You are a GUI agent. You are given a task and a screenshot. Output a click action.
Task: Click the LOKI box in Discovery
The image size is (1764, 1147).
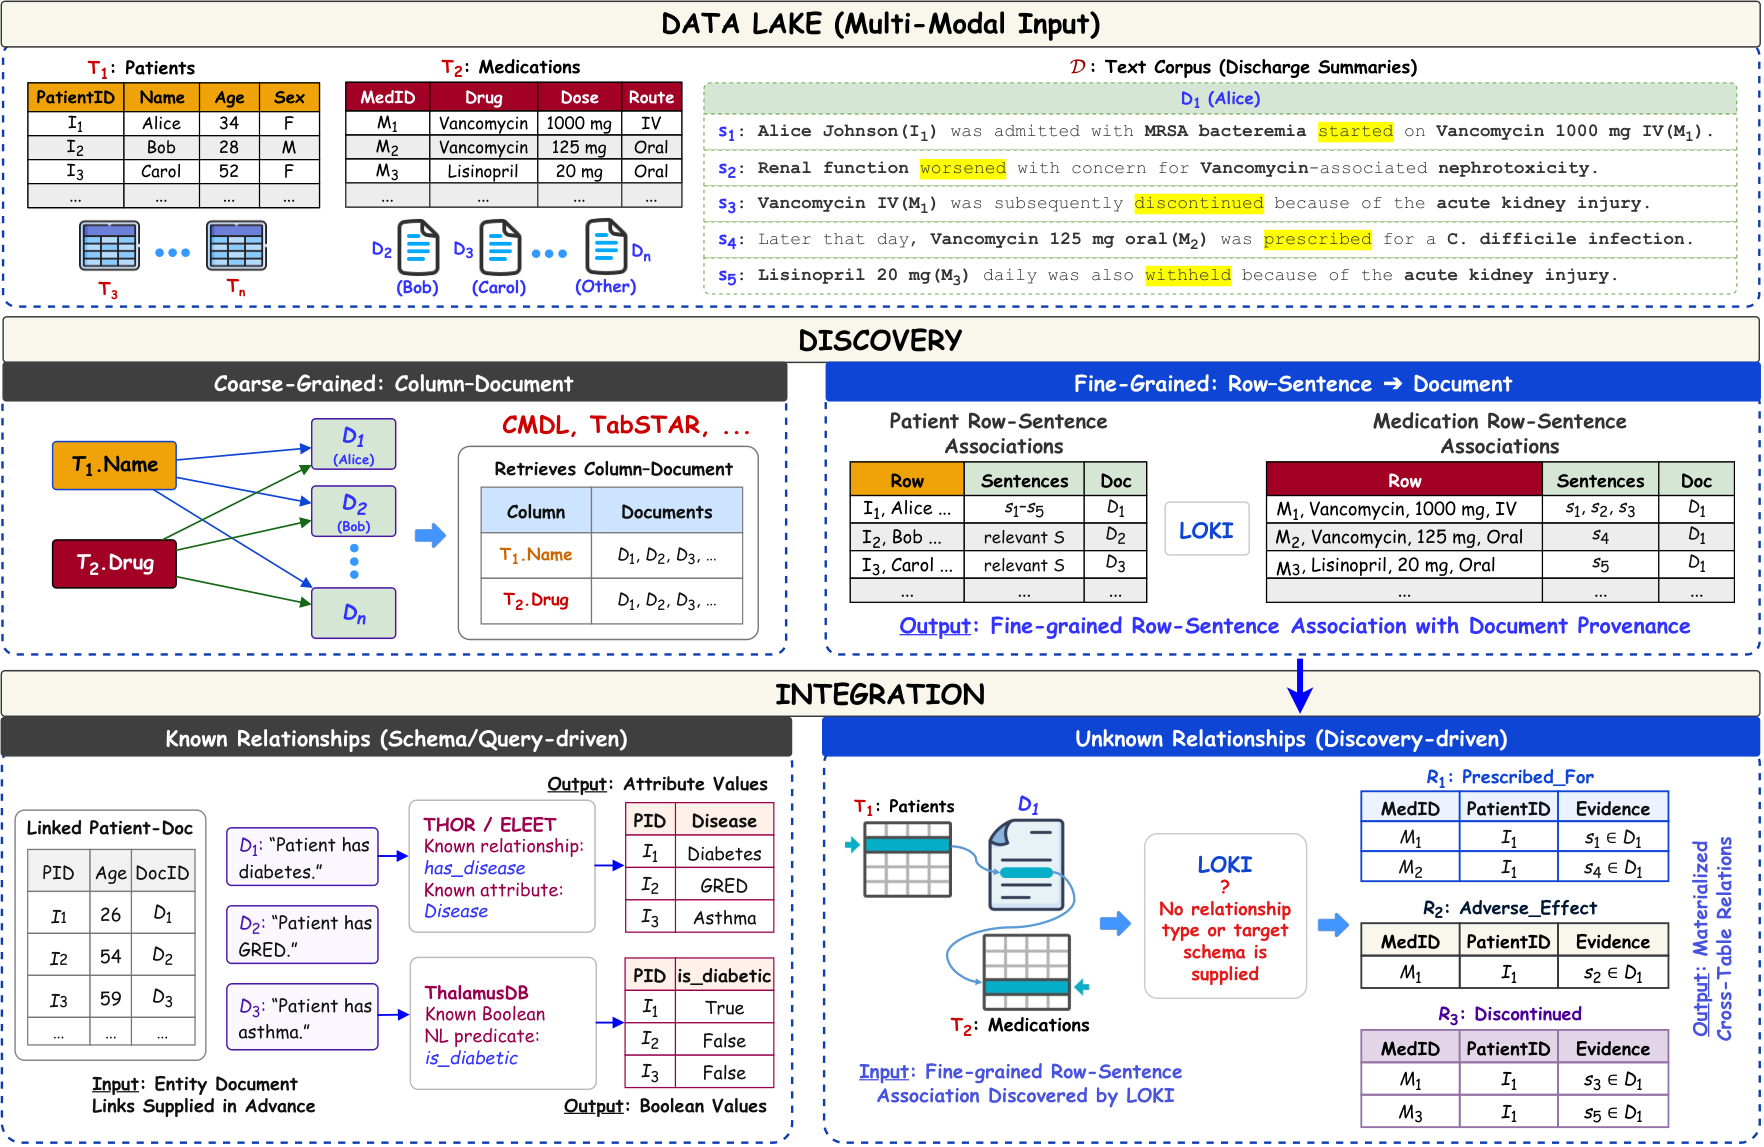click(1207, 529)
